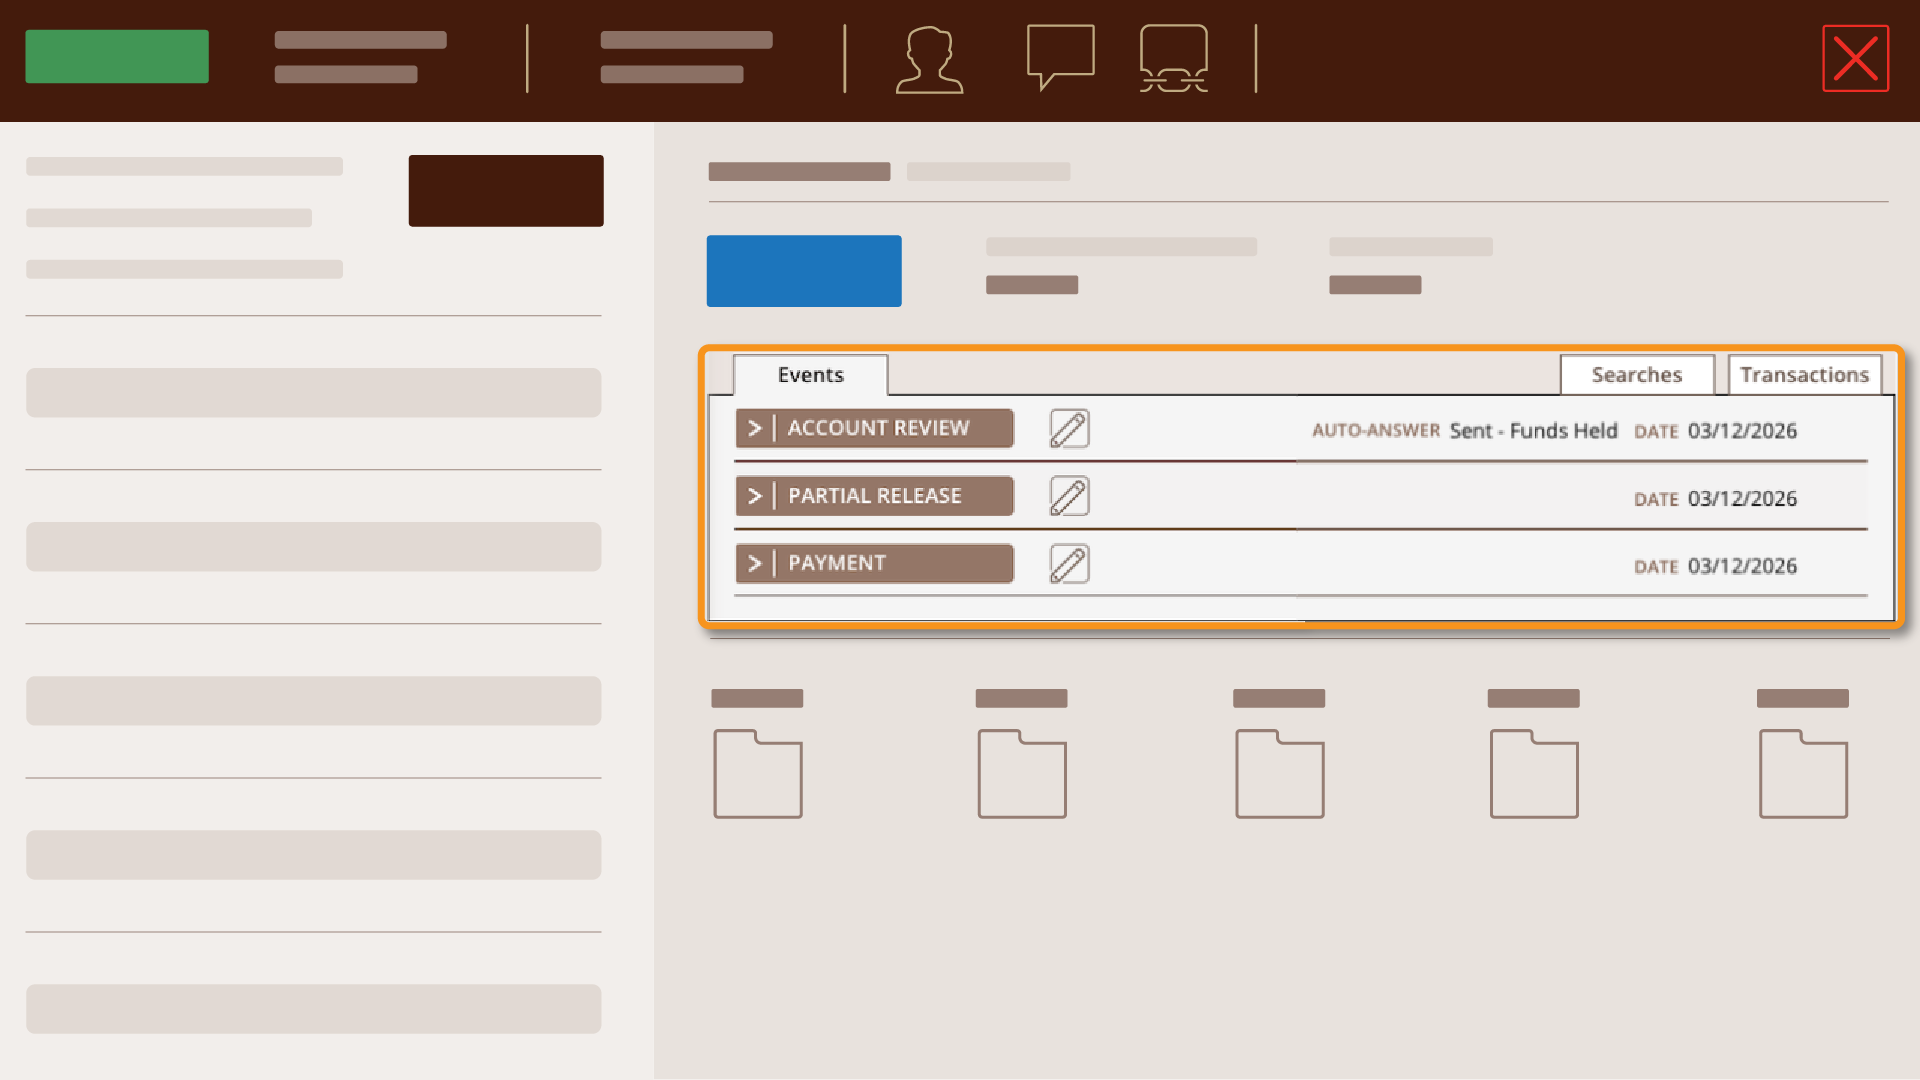Open the second folder icon
Screen dimensions: 1920x1080
pos(1021,774)
